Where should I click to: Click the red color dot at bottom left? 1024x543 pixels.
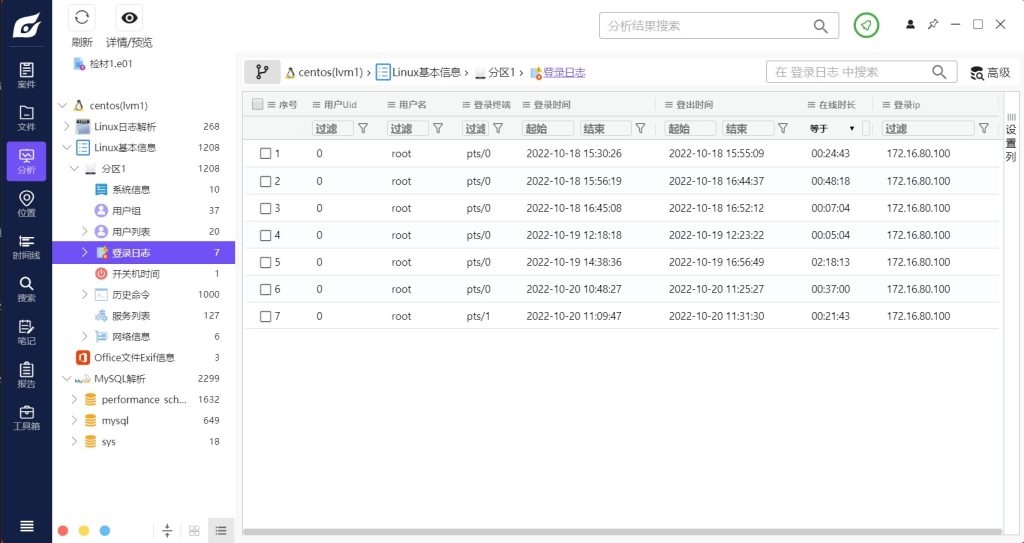click(x=63, y=531)
